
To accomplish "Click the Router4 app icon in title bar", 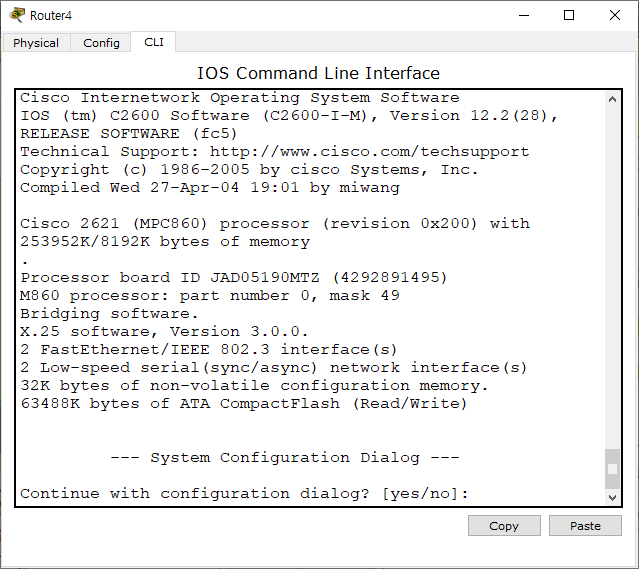I will 17,15.
